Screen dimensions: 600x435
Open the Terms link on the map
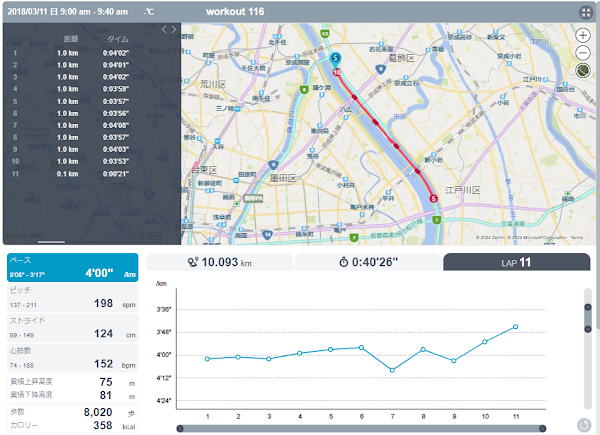577,238
